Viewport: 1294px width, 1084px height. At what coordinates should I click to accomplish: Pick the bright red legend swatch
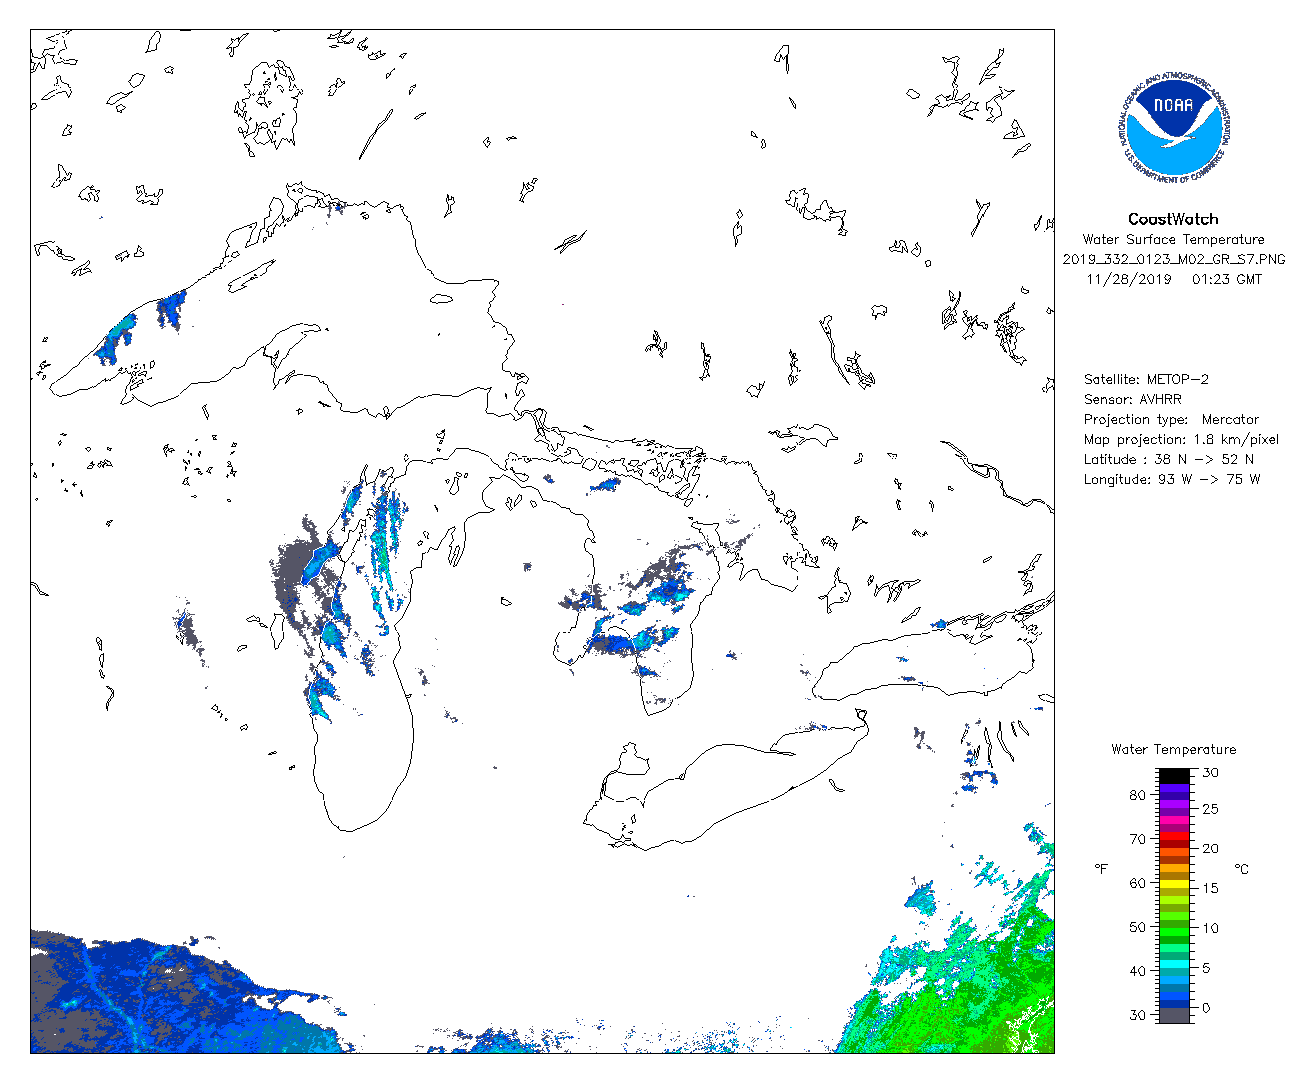[1174, 836]
